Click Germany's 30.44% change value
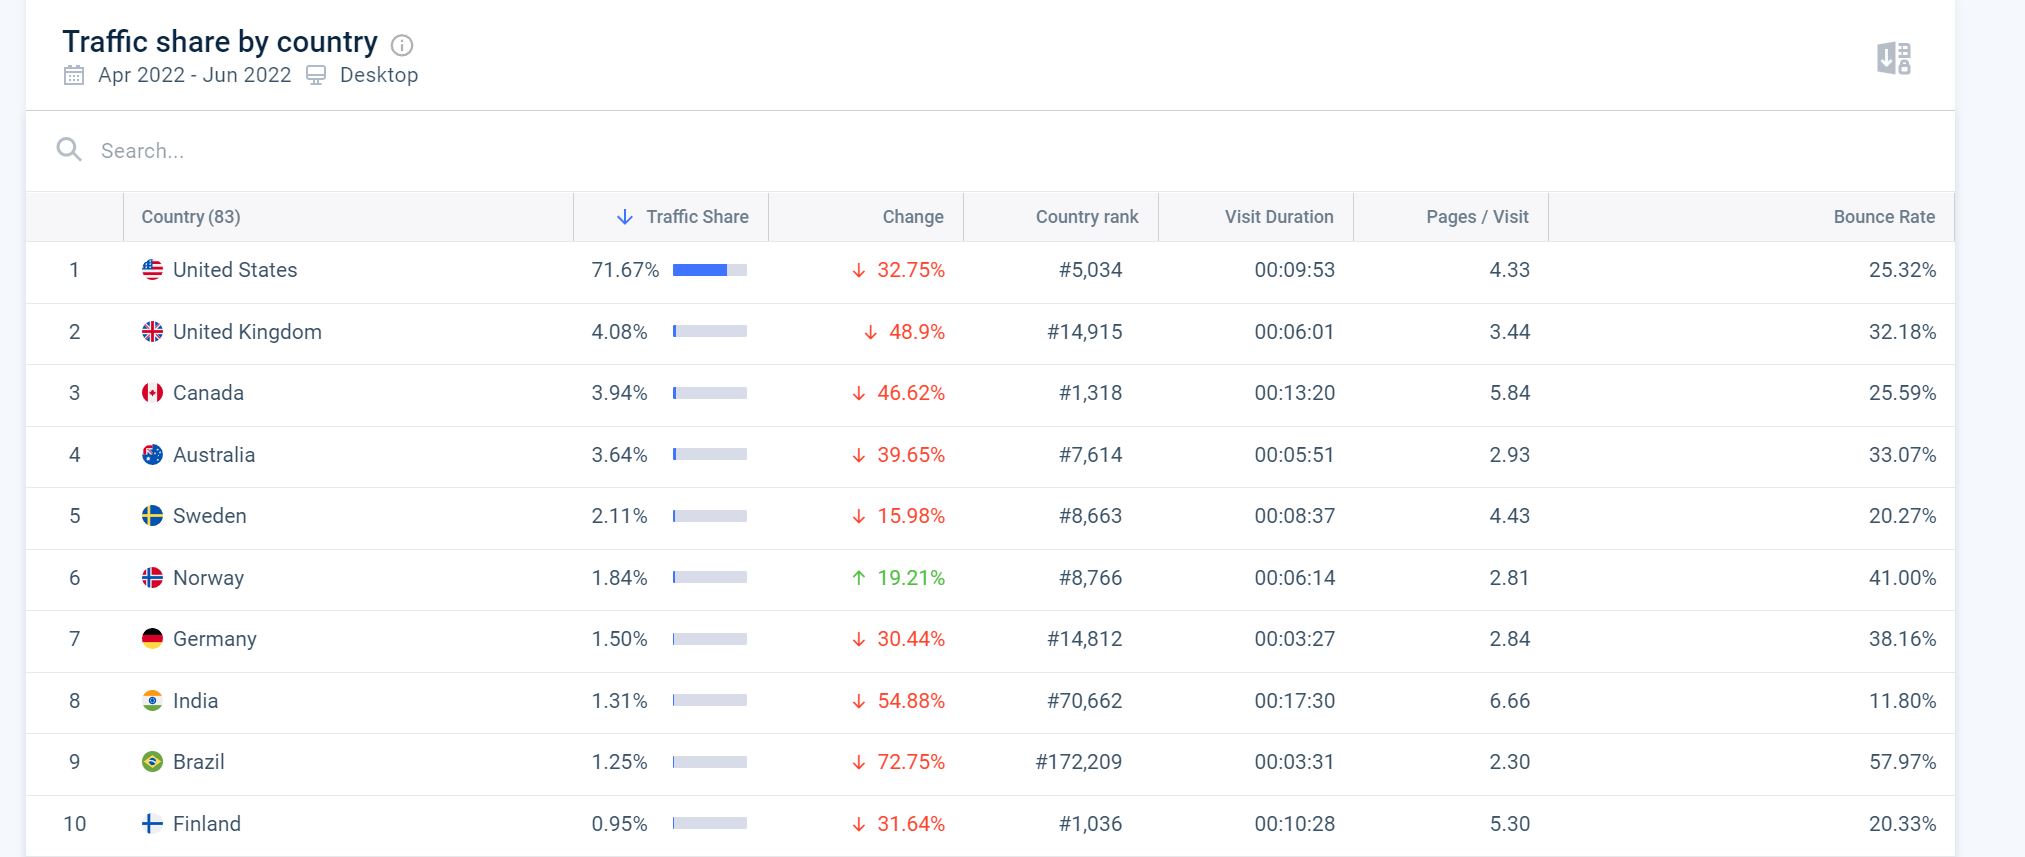 pyautogui.click(x=911, y=639)
